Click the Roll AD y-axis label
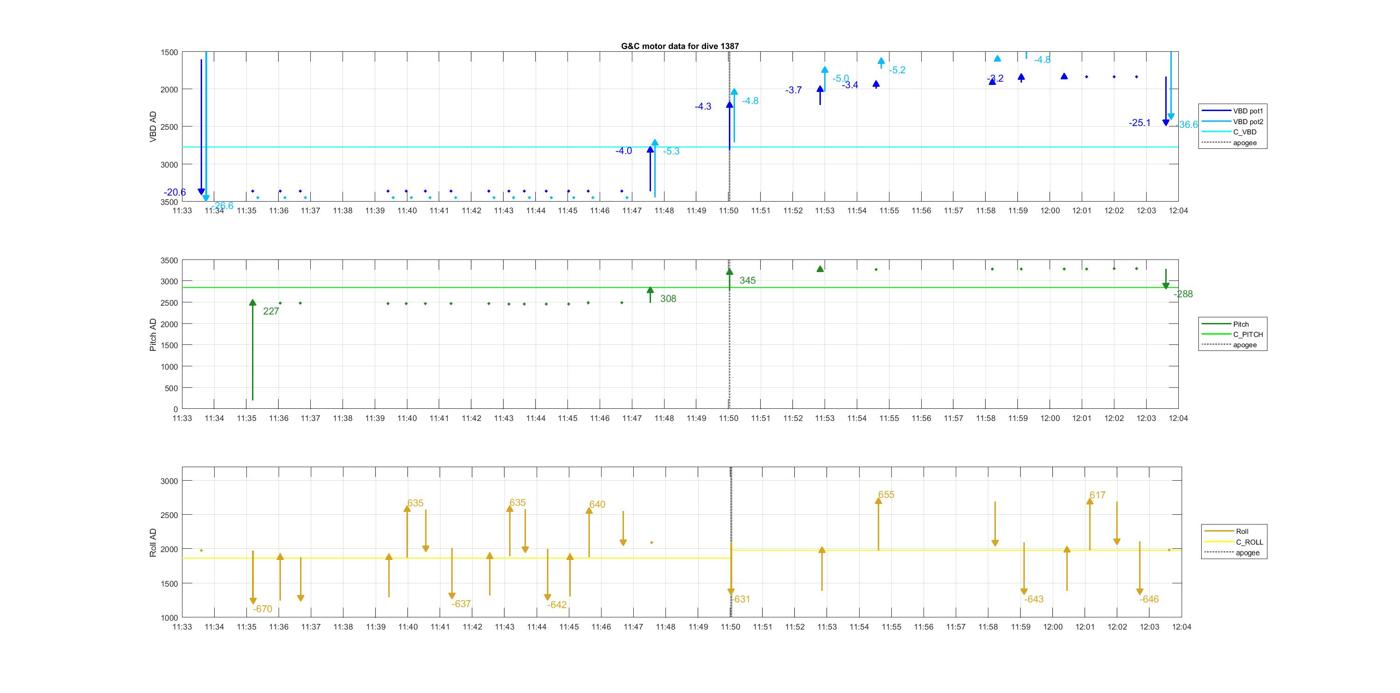The image size is (1400, 693). [x=153, y=541]
